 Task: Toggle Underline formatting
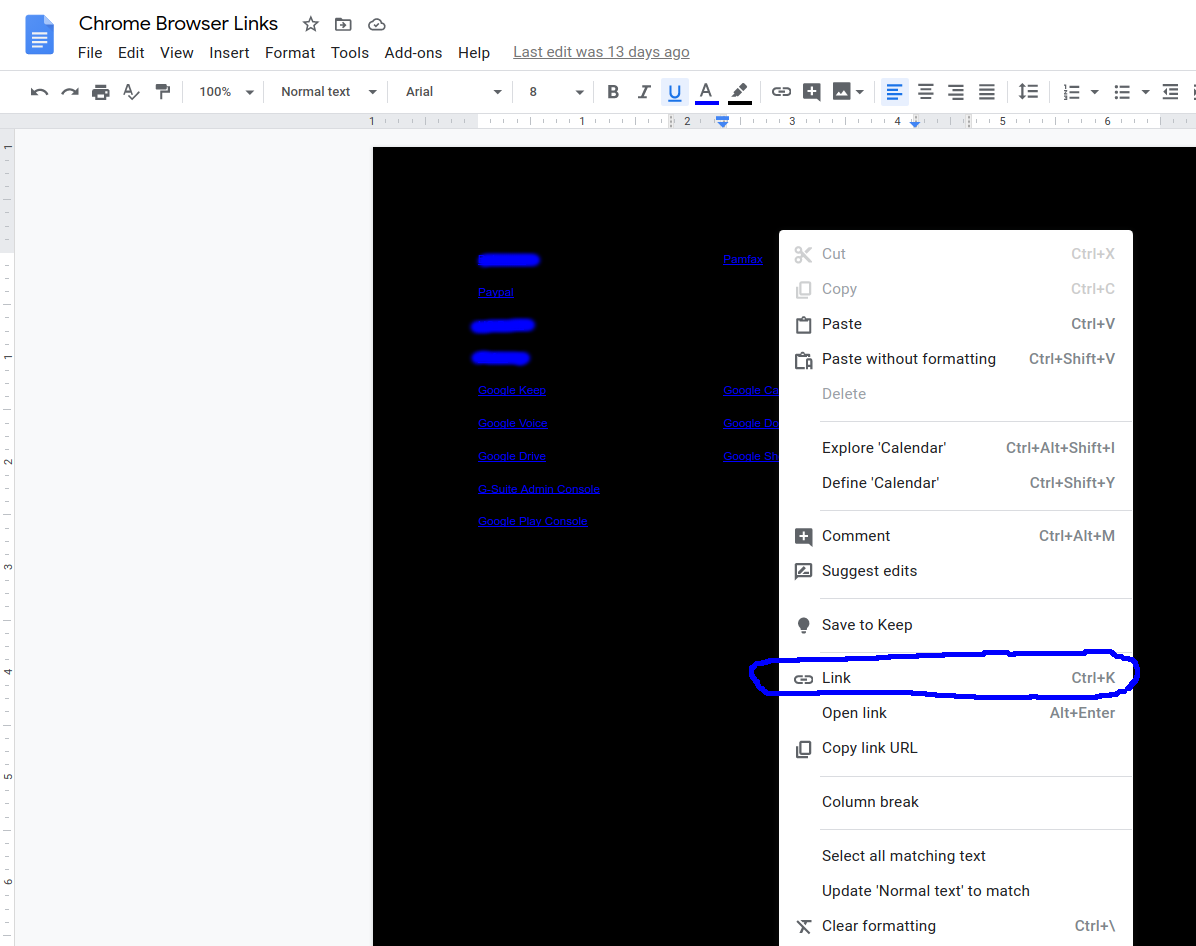pyautogui.click(x=674, y=92)
